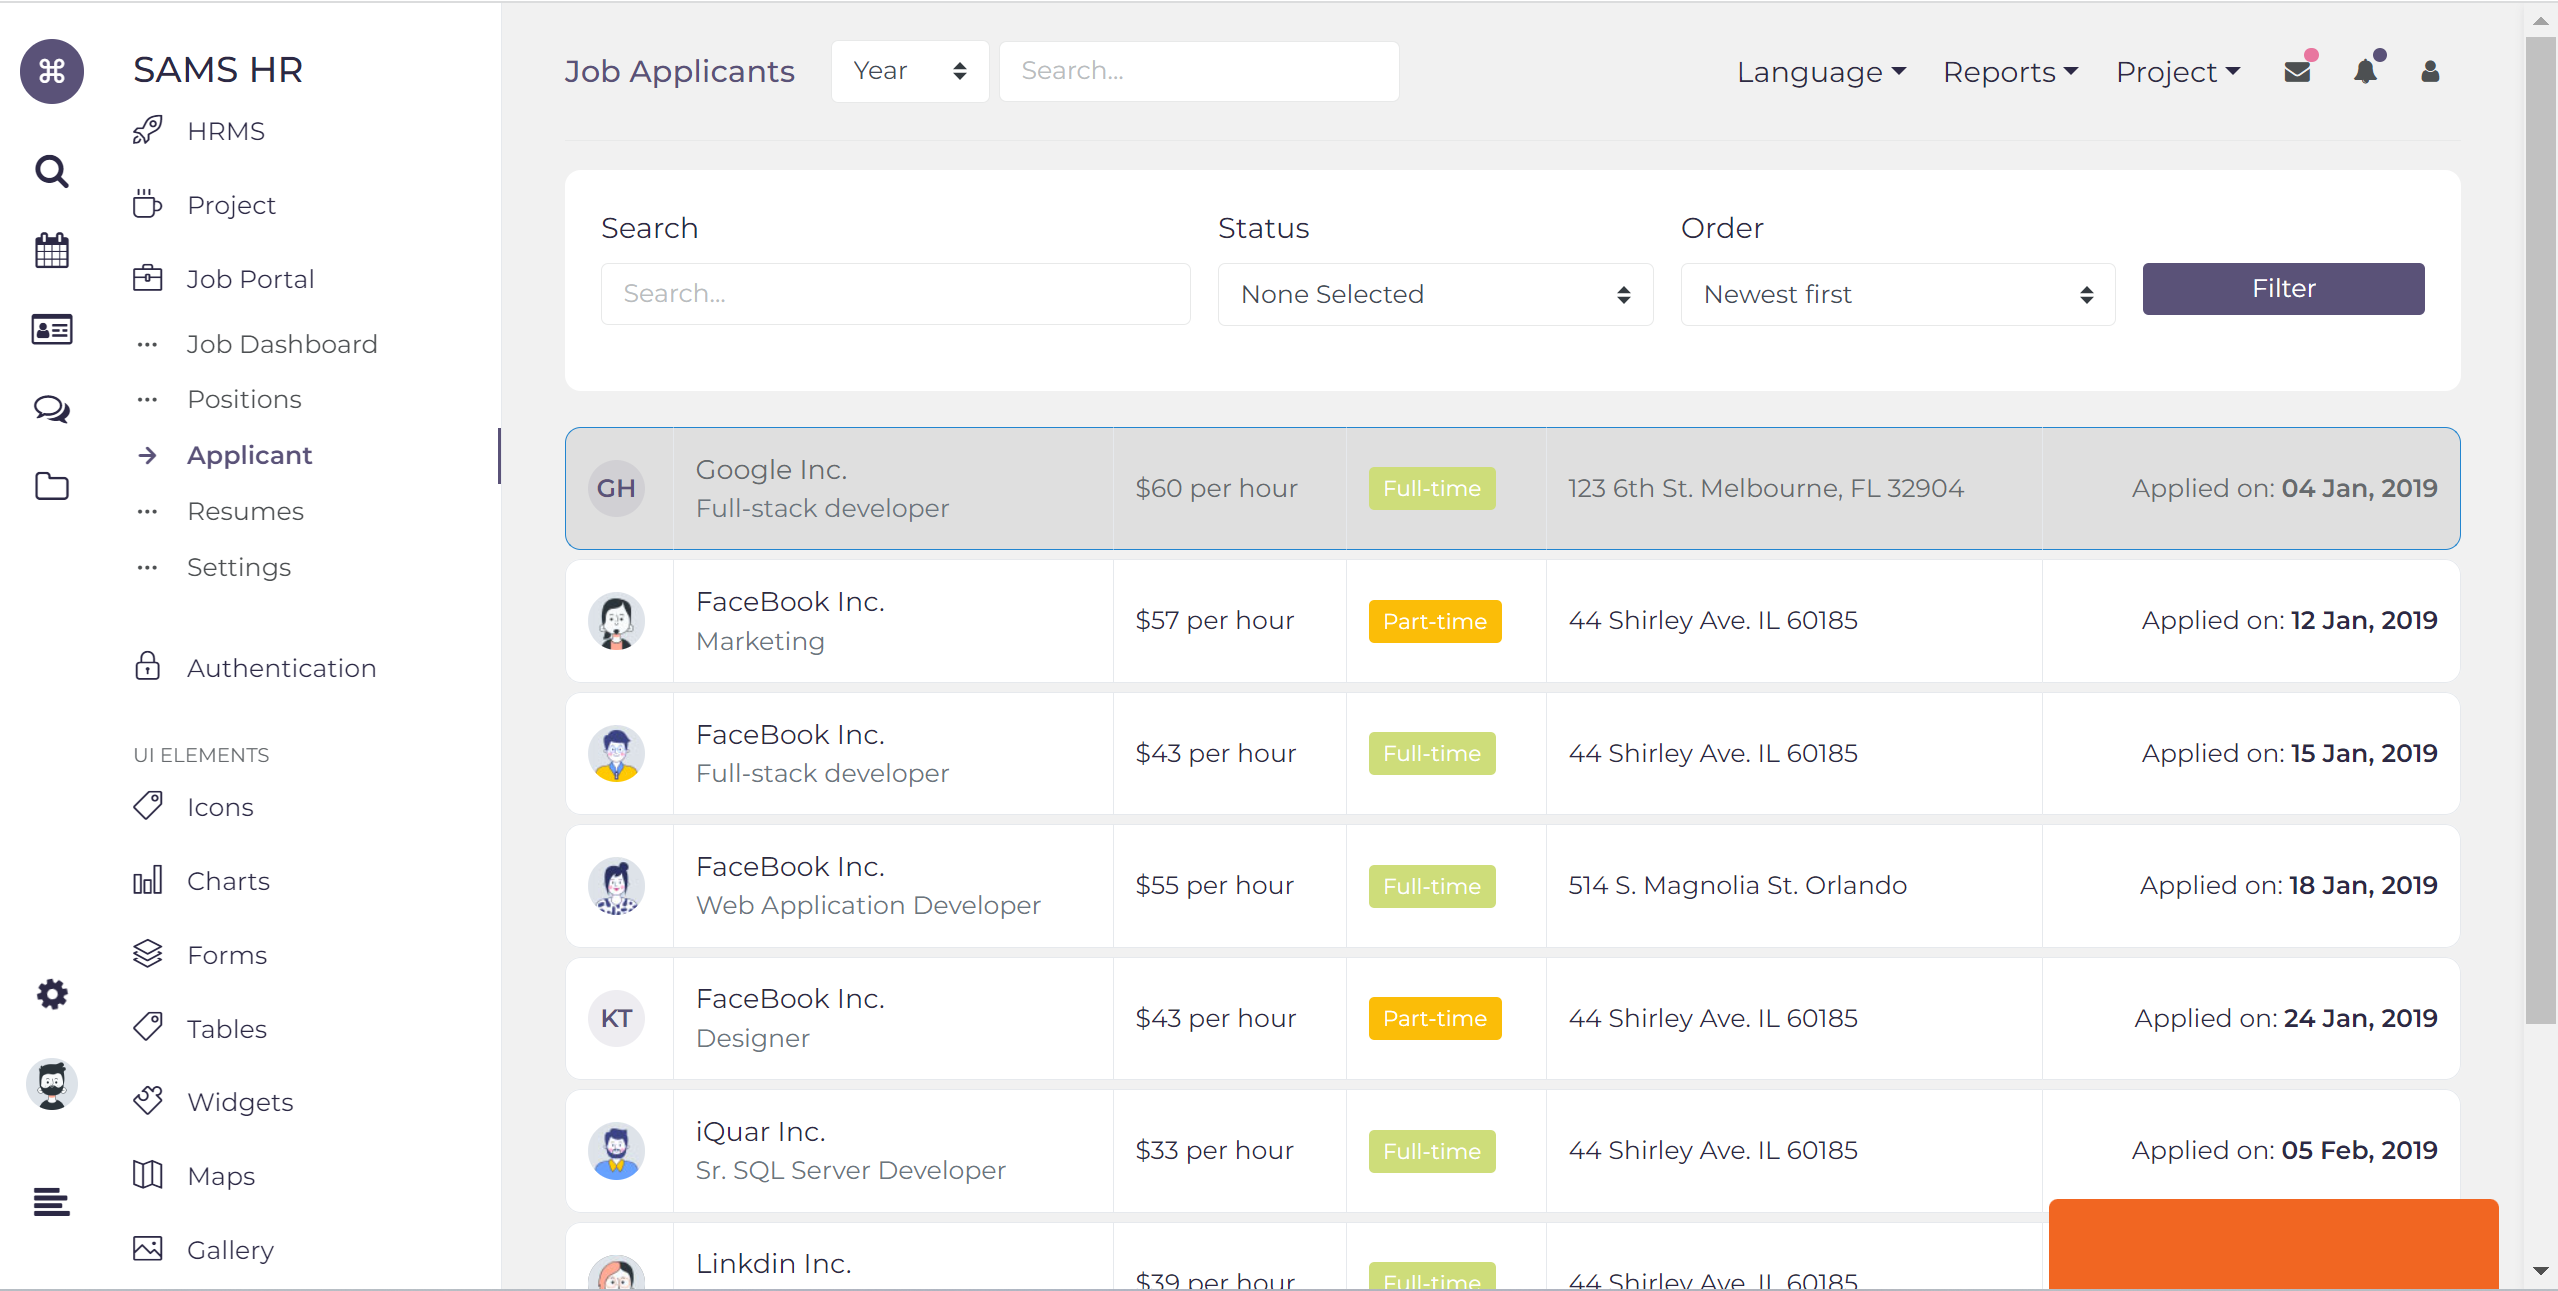Open the Project dropdown in header
The image size is (2558, 1291).
(2178, 72)
